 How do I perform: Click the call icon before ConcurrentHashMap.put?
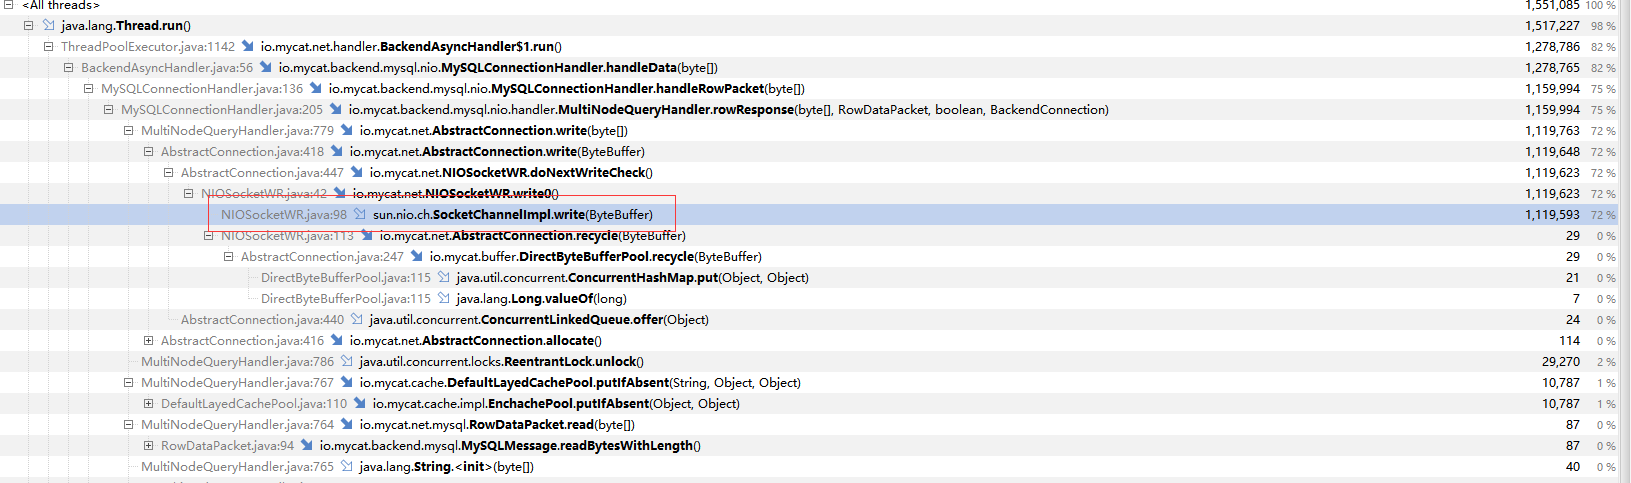443,277
